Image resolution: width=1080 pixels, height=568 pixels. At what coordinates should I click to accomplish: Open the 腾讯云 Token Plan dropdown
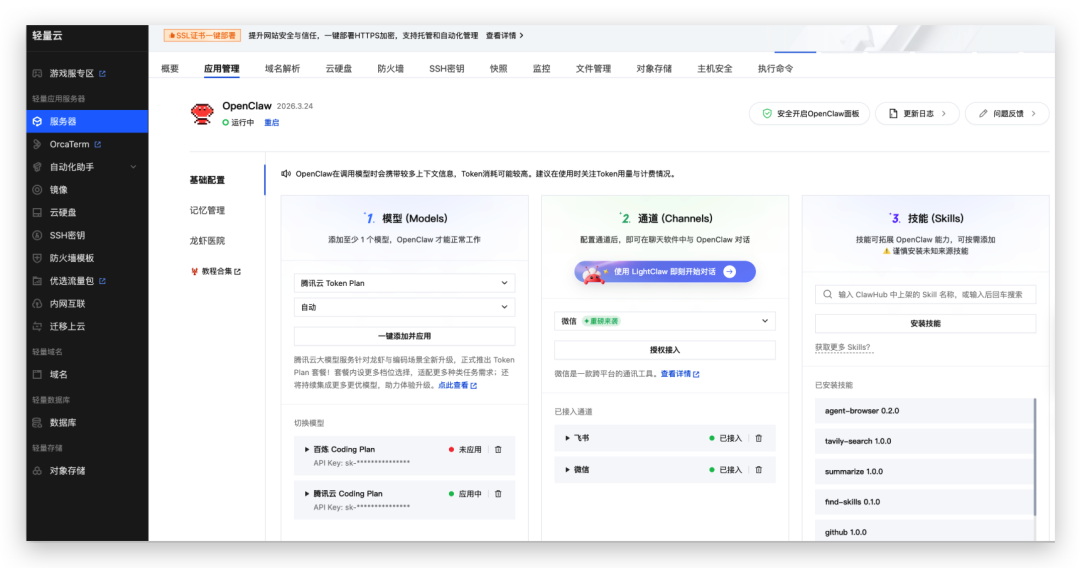[404, 283]
